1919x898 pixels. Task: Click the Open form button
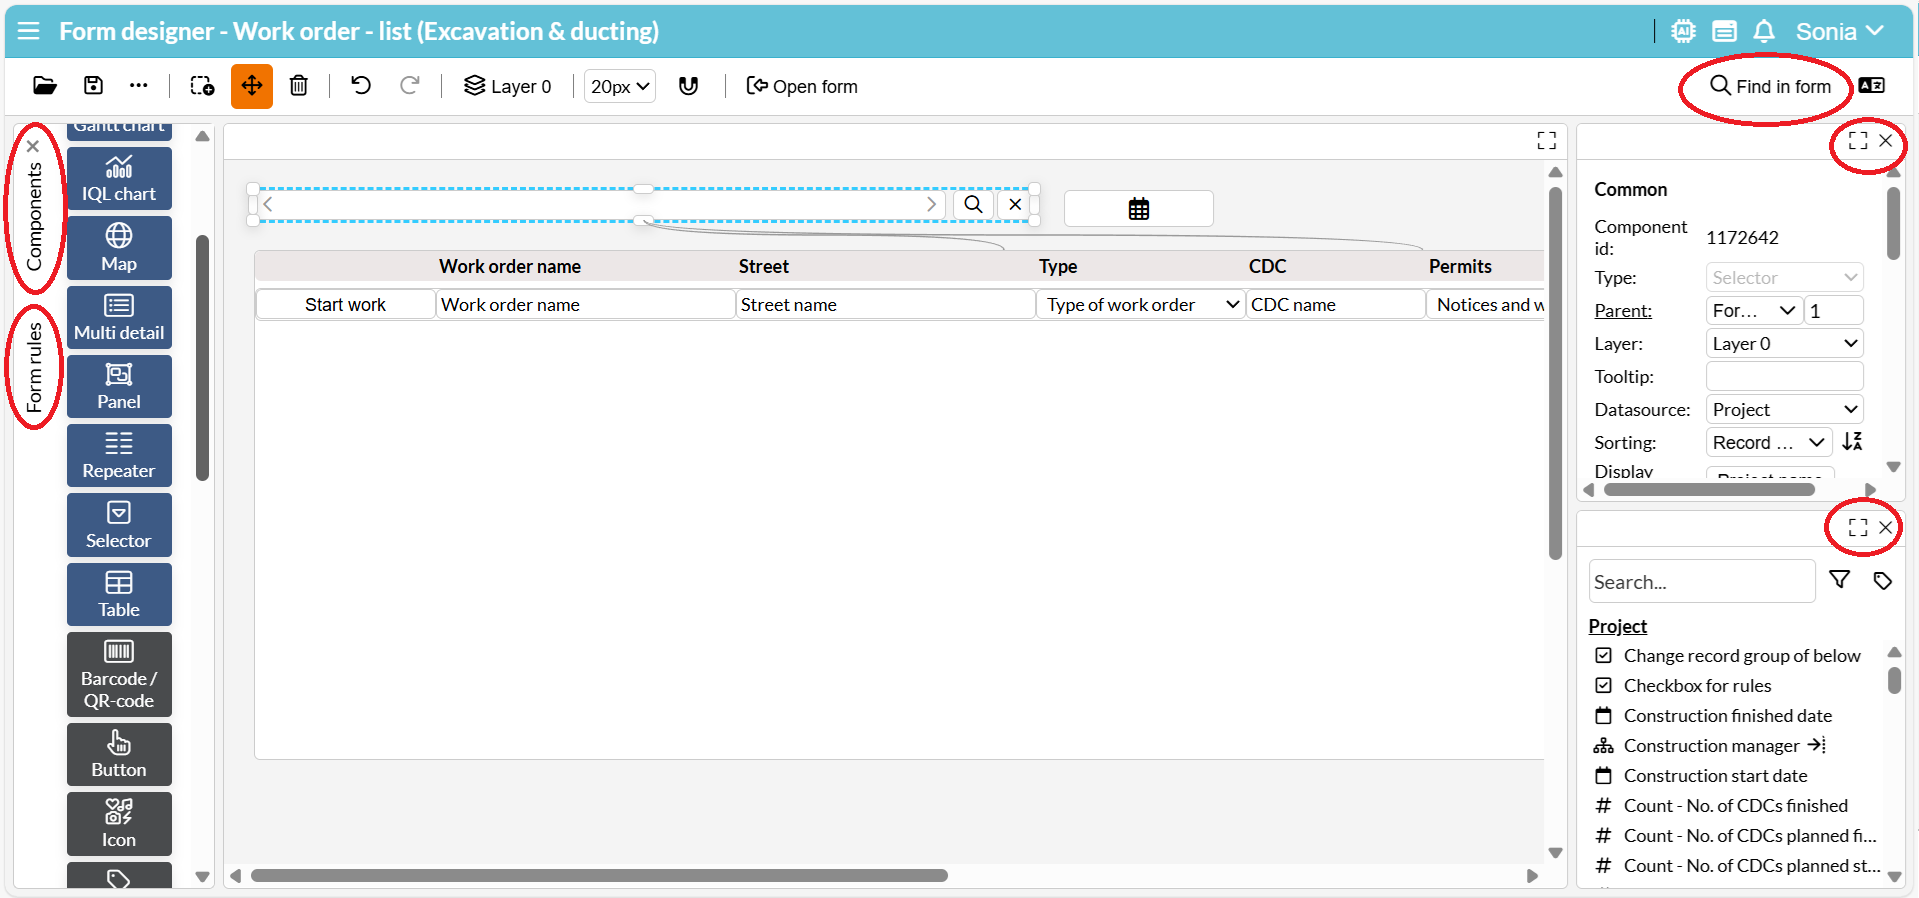[x=802, y=86]
